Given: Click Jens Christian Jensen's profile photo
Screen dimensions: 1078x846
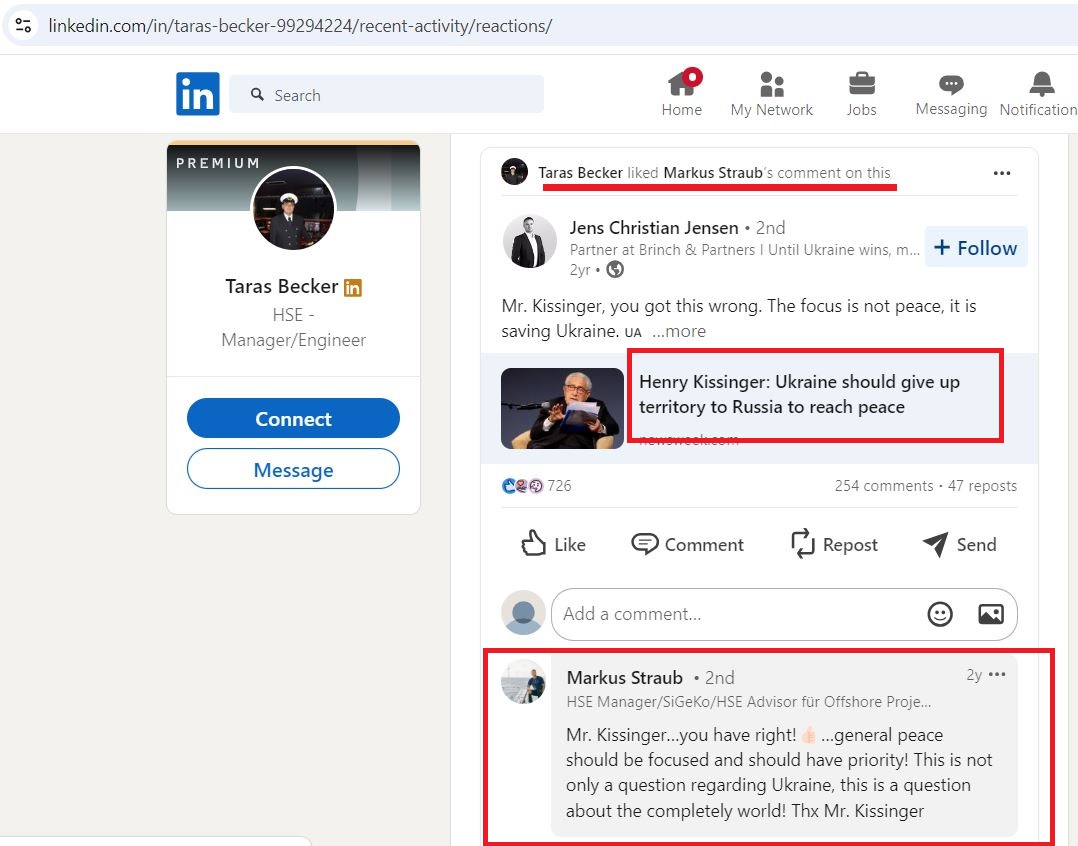Looking at the screenshot, I should [529, 241].
